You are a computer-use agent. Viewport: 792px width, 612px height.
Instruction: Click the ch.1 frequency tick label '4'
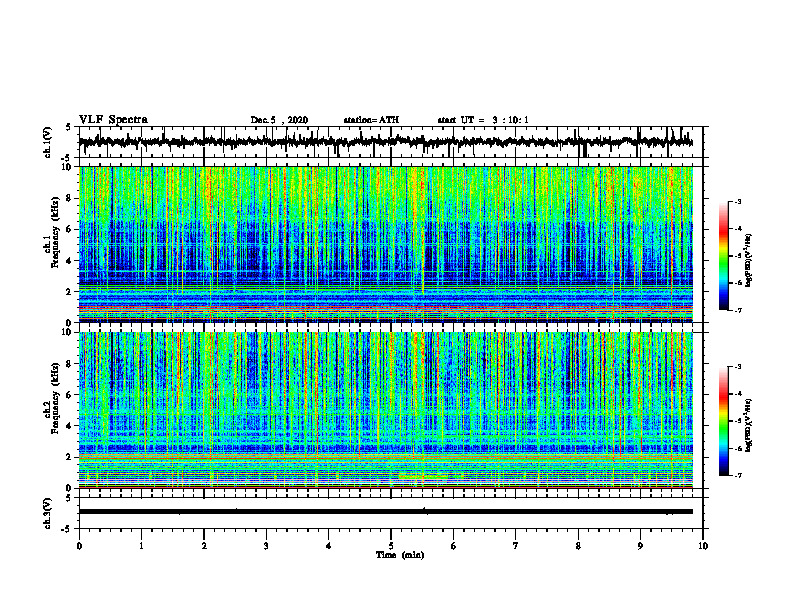[x=69, y=261]
